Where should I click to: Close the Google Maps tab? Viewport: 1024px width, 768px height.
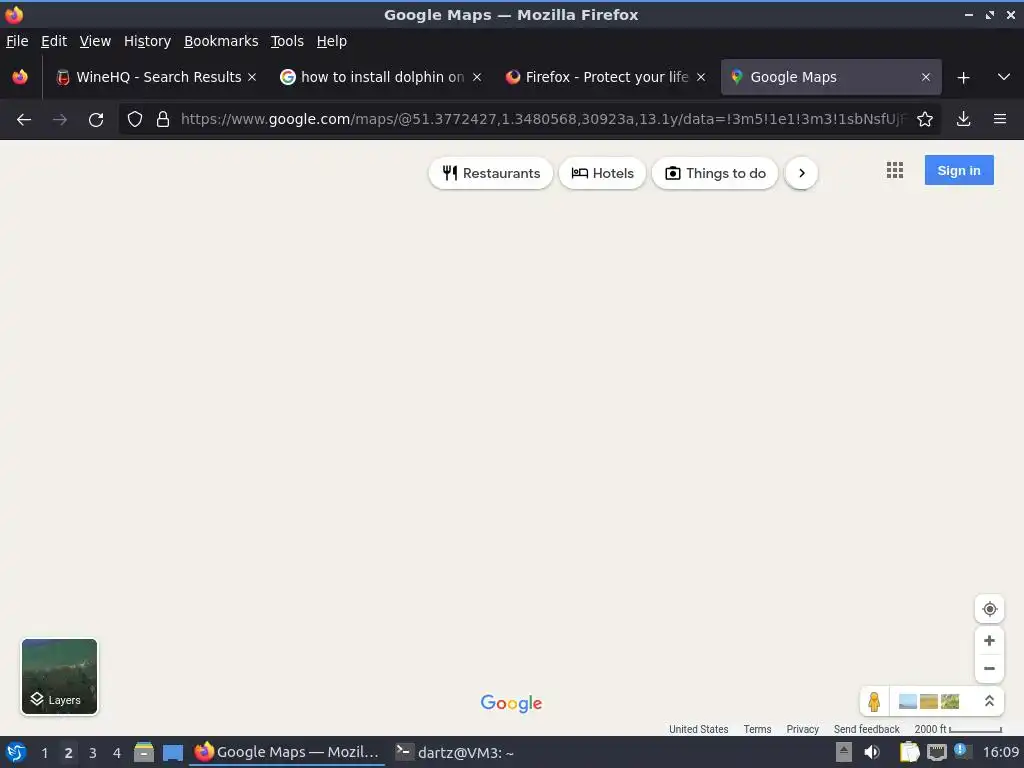[x=925, y=77]
